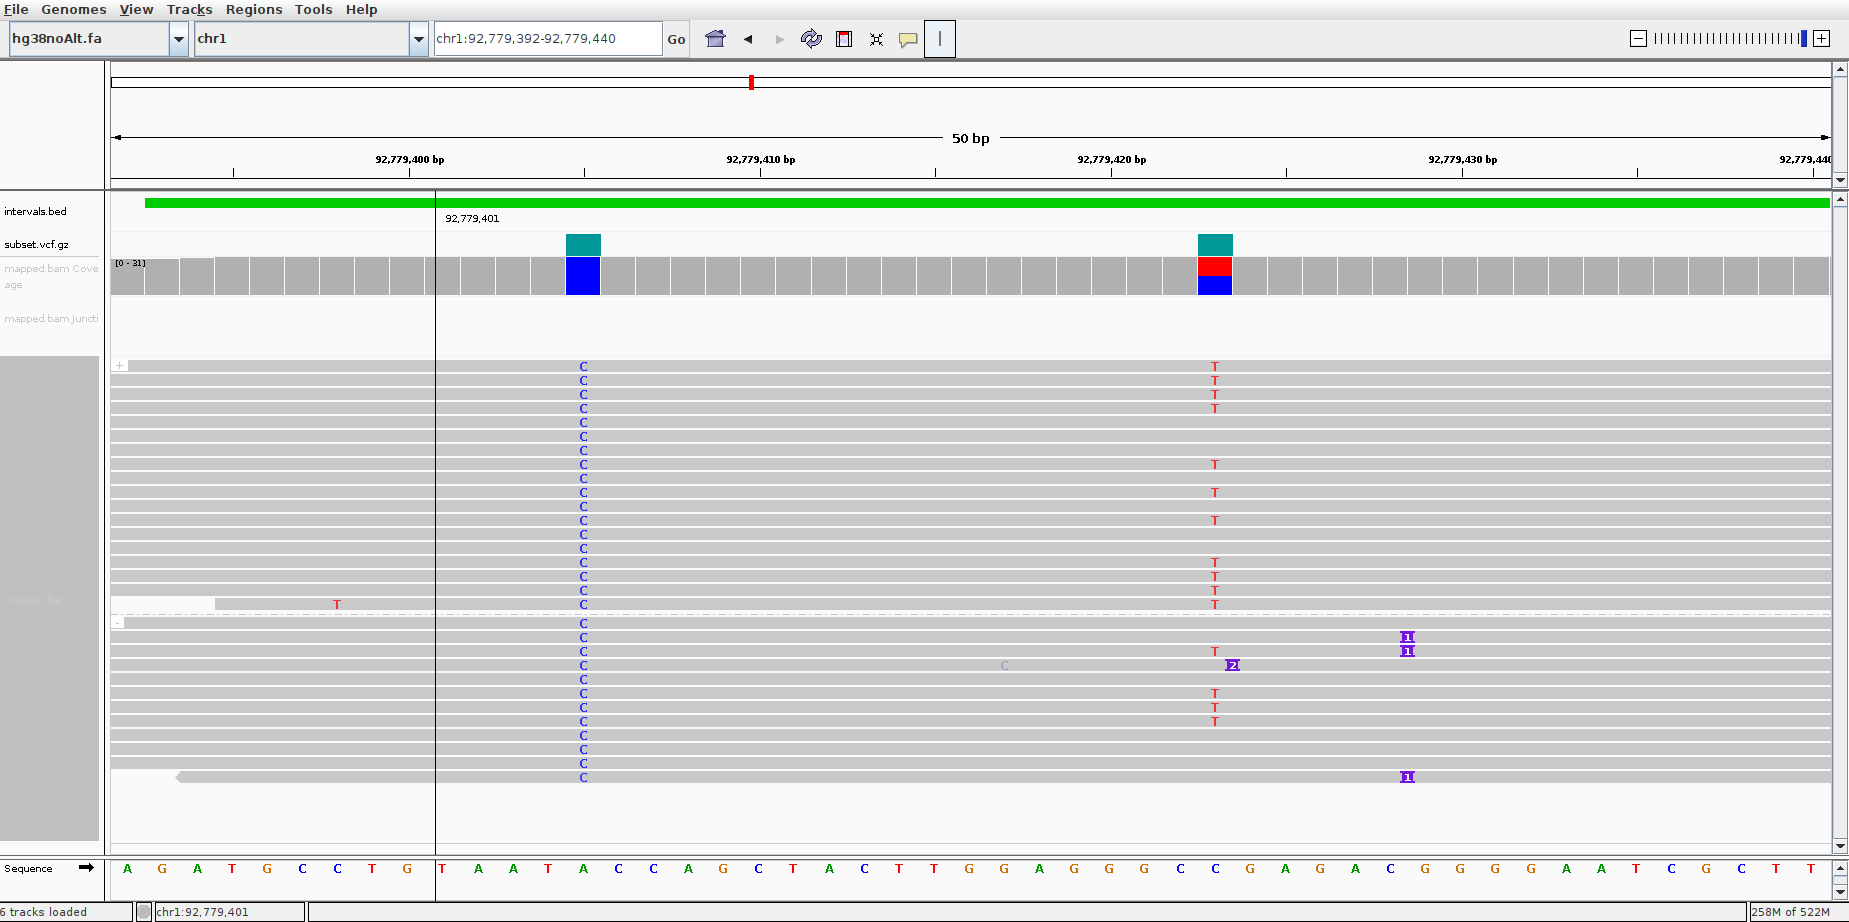Click the faint C mismatch in reverse reads
Image resolution: width=1849 pixels, height=922 pixels.
[1004, 665]
